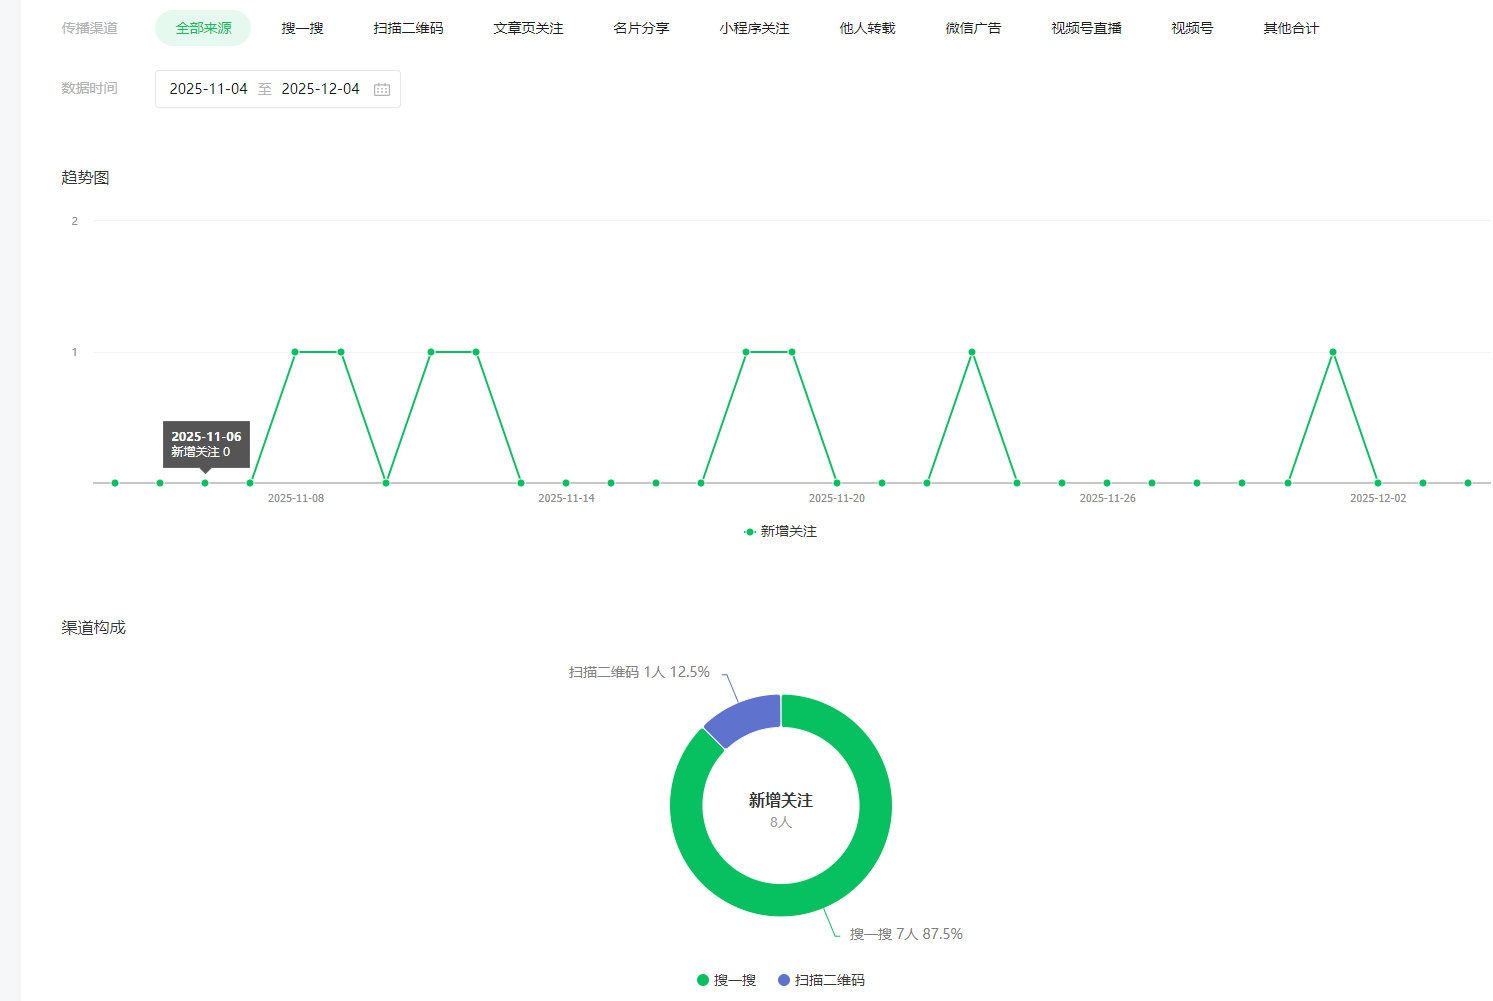
Task: Click the data point above 2025-11-14 label
Action: coord(566,483)
